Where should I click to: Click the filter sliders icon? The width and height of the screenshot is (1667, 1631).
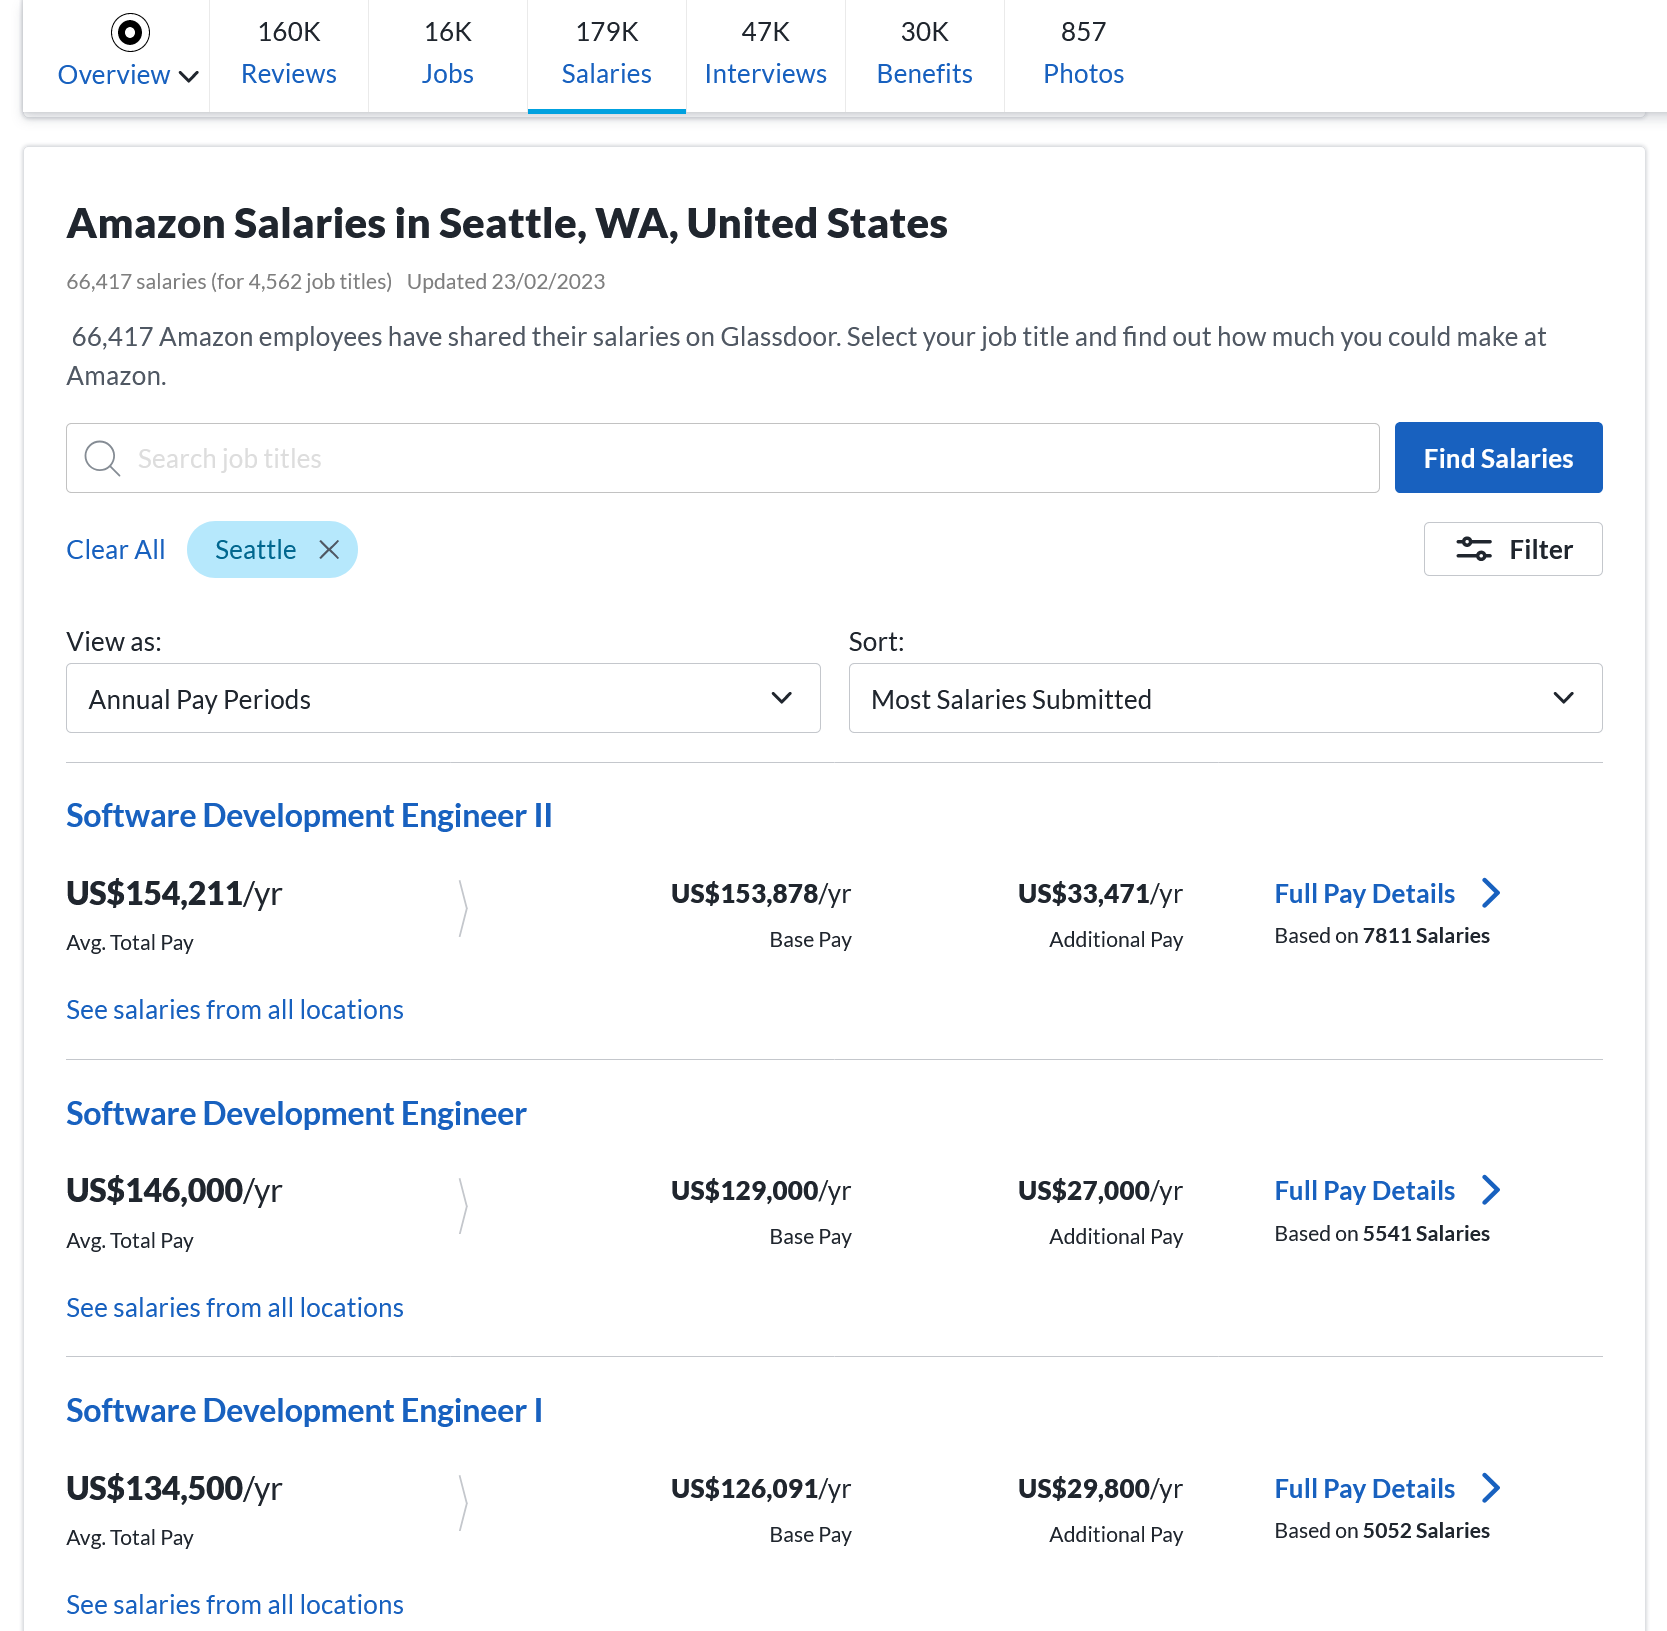tap(1474, 549)
